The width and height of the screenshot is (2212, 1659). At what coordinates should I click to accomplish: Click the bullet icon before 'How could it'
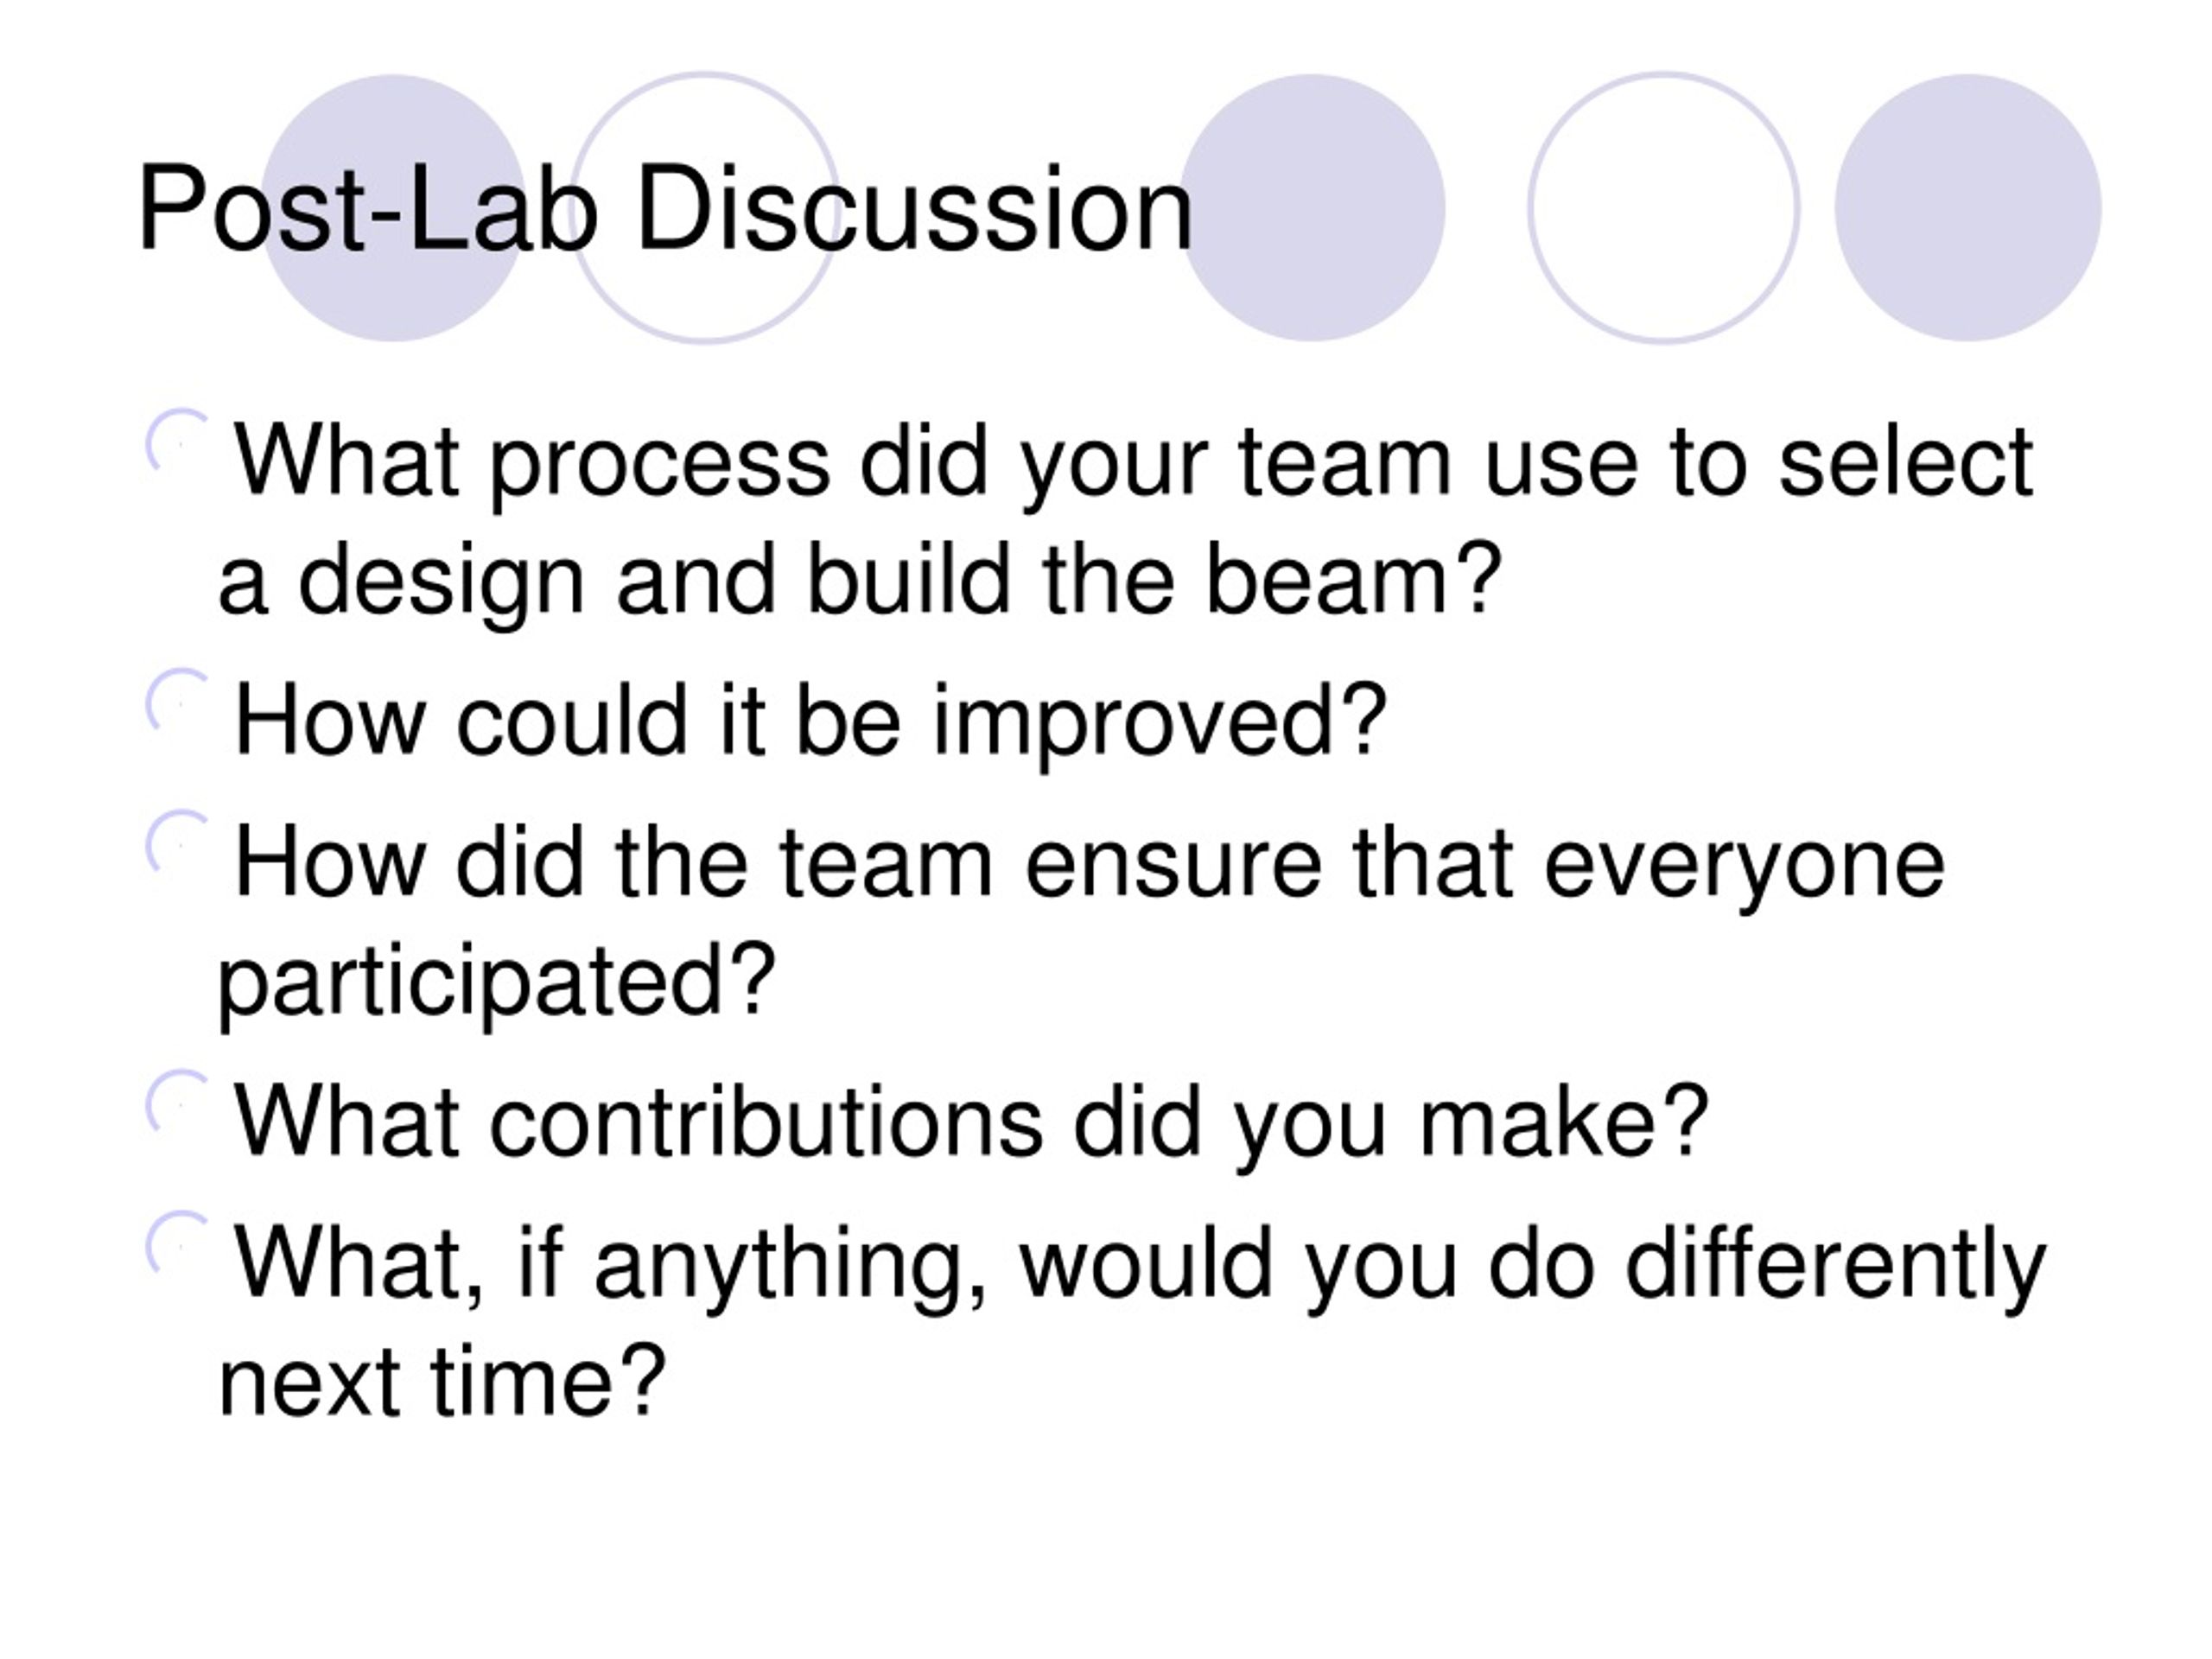coord(177,700)
